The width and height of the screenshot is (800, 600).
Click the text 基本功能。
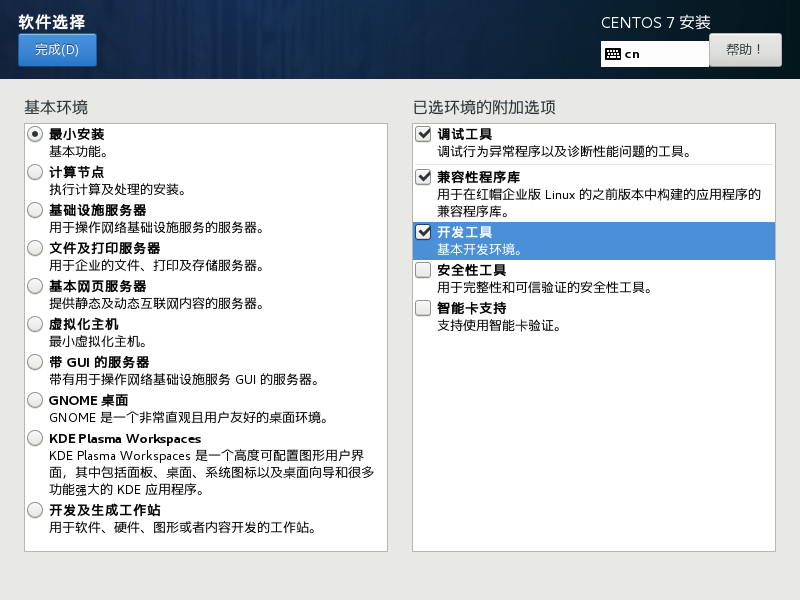point(78,152)
